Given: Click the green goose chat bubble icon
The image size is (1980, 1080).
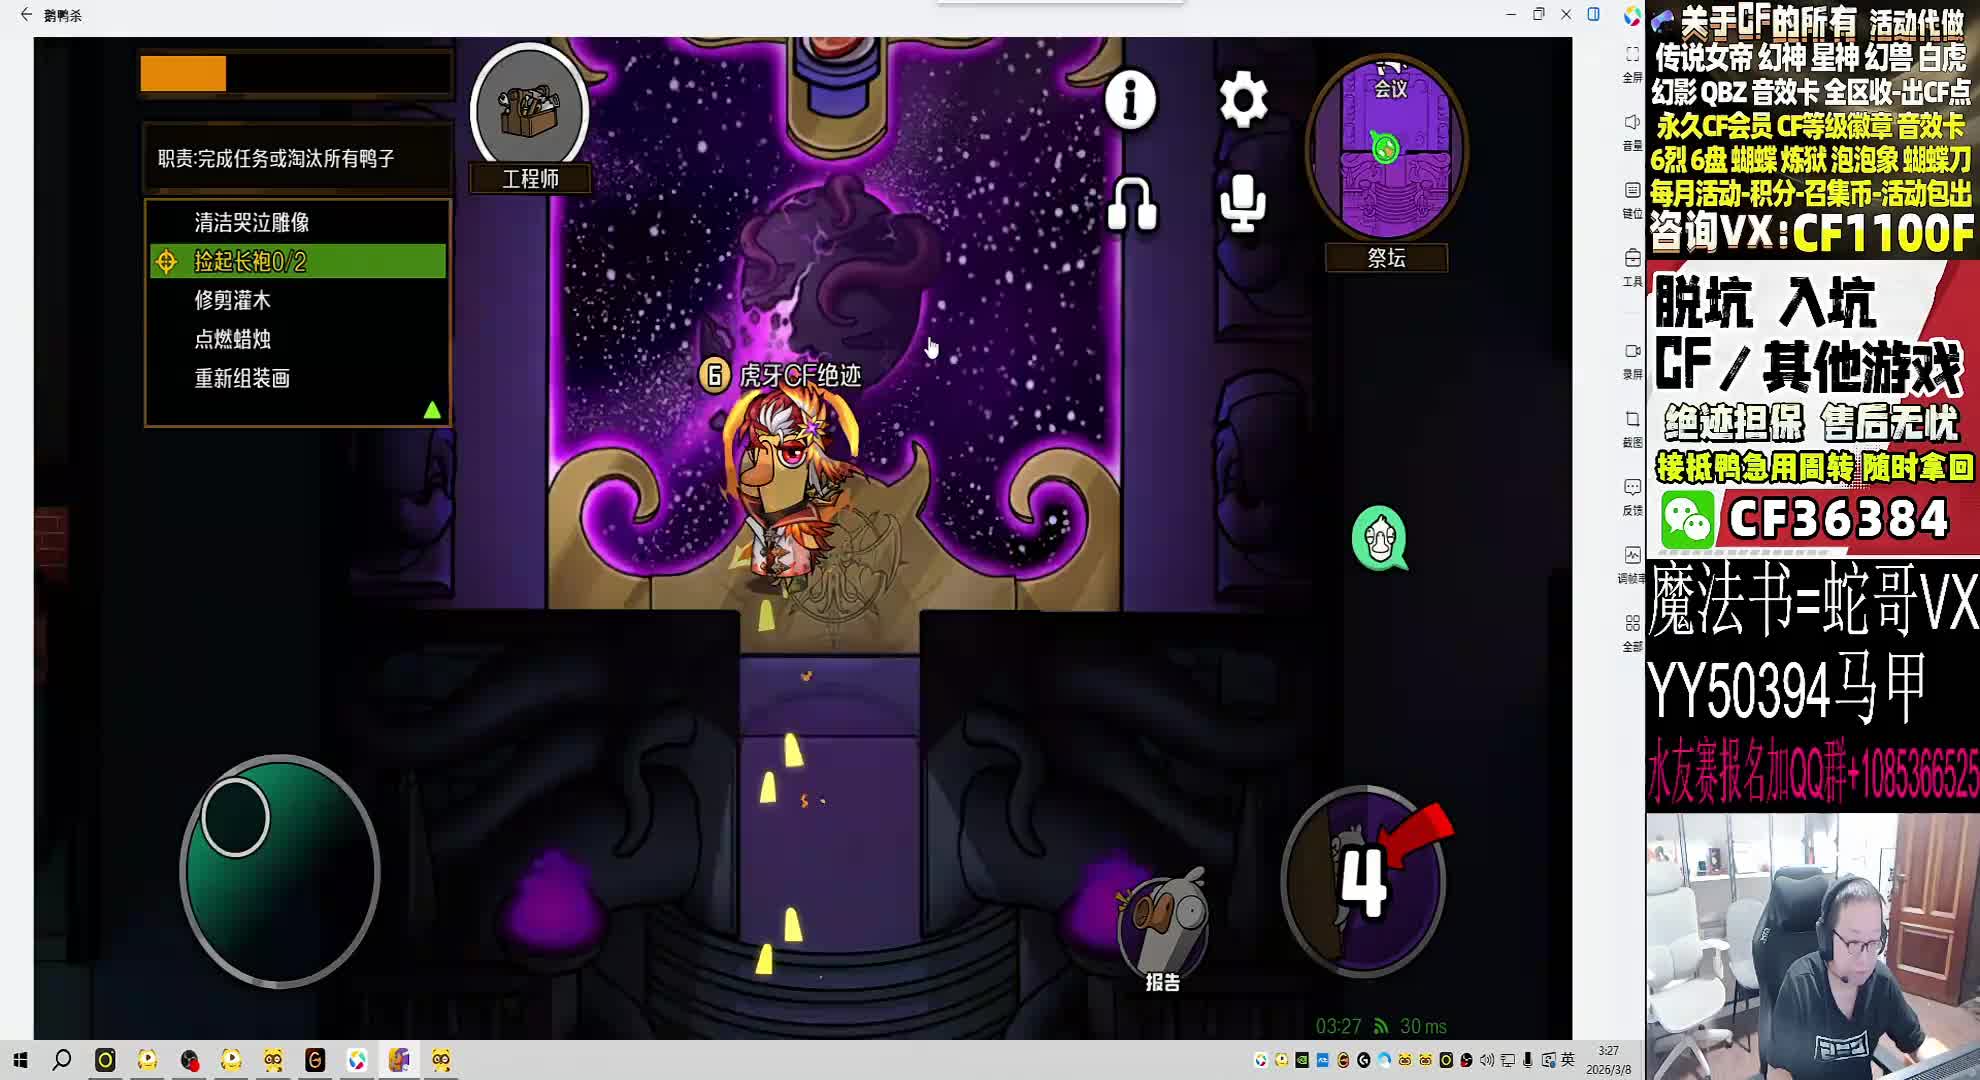Looking at the screenshot, I should click(1380, 538).
